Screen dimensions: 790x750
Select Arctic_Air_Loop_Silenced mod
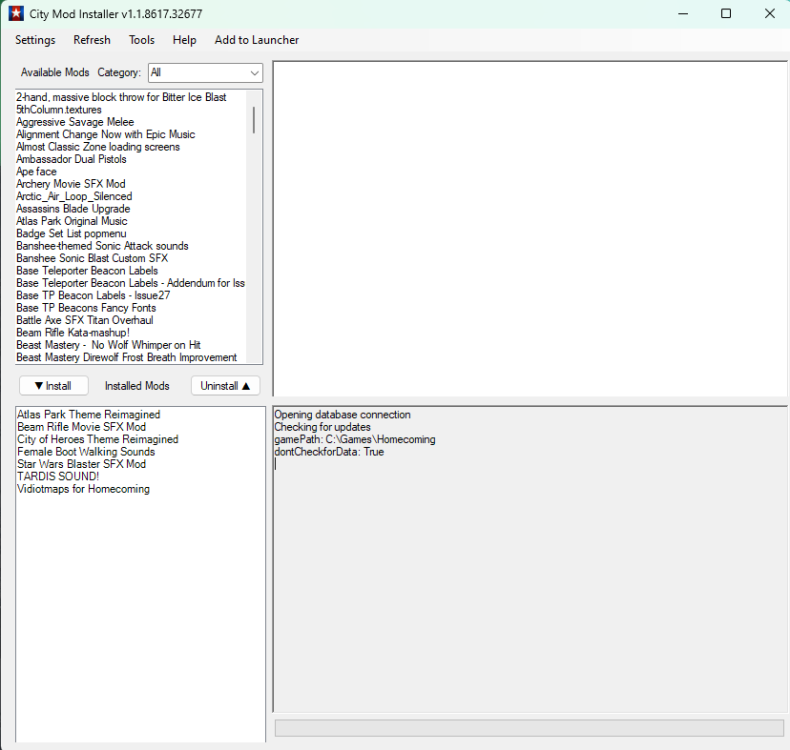coord(75,196)
